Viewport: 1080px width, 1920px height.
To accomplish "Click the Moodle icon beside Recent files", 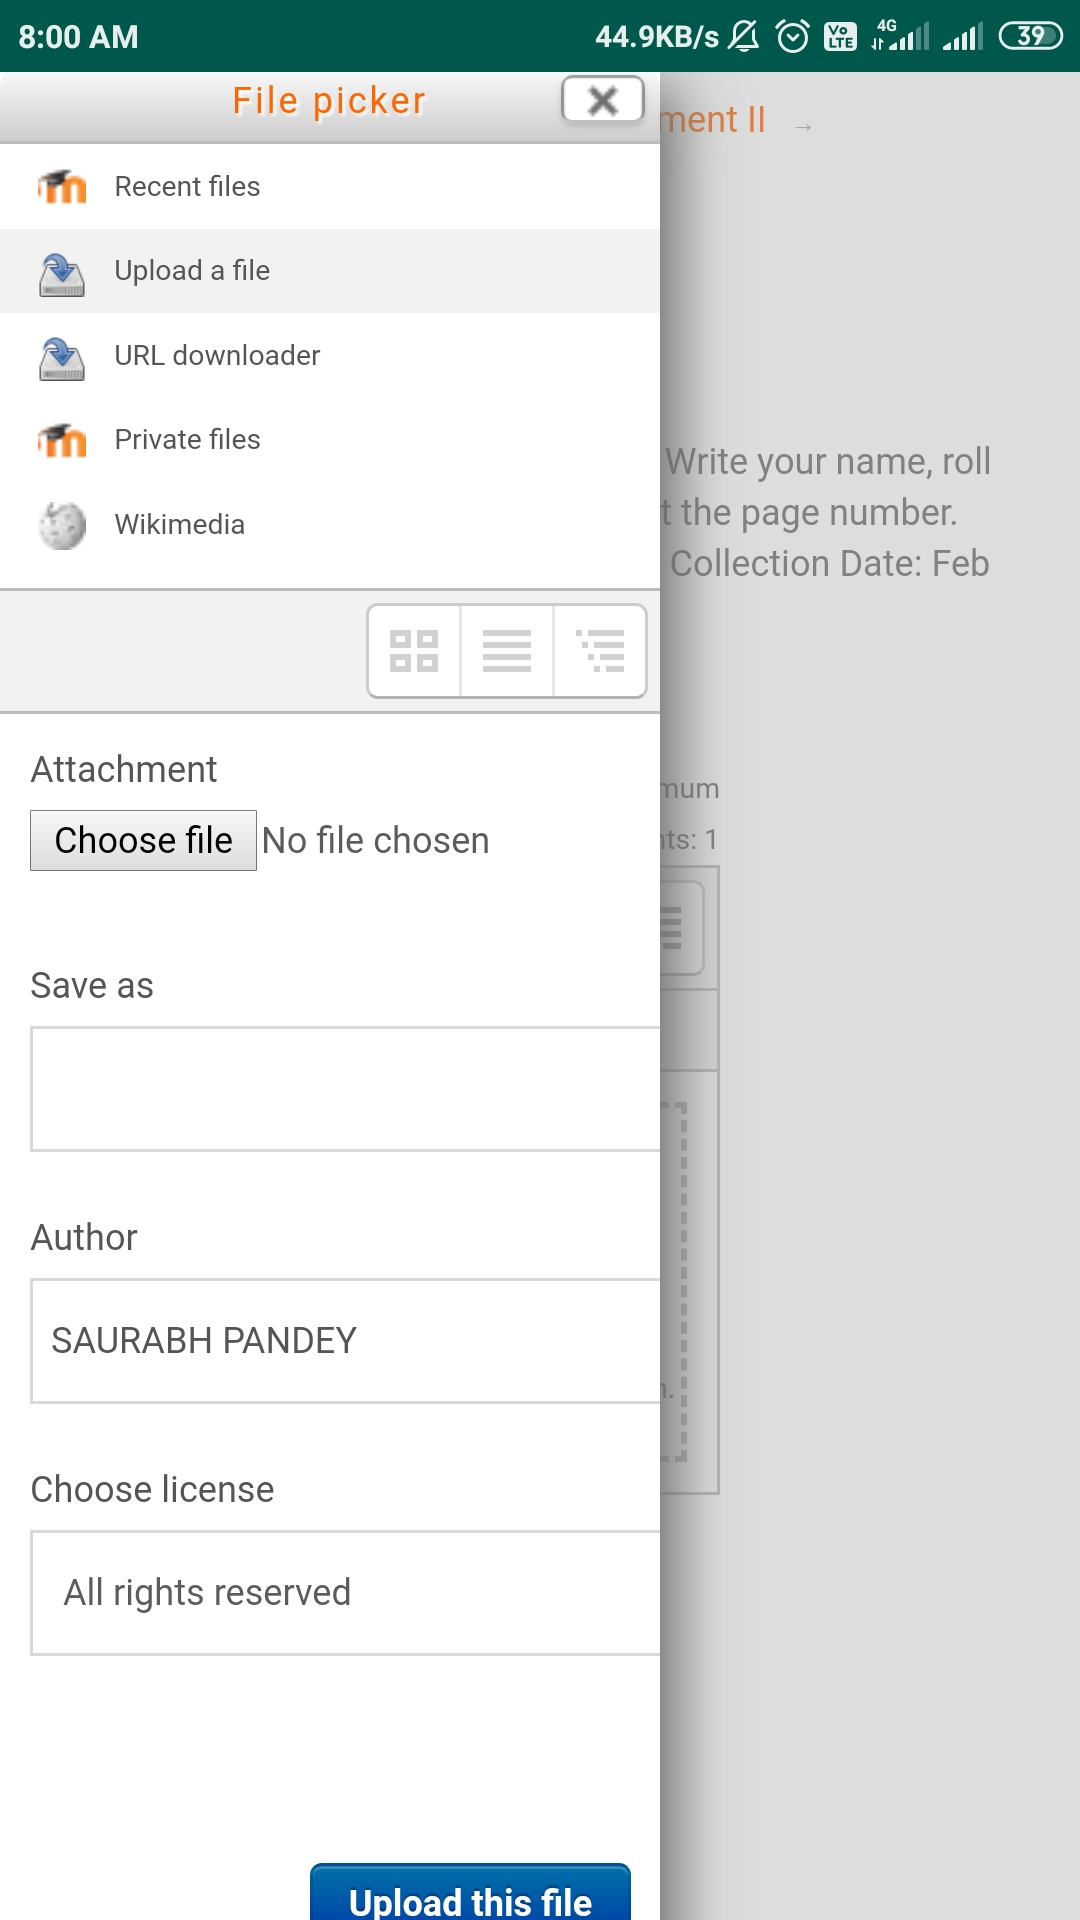I will (62, 187).
